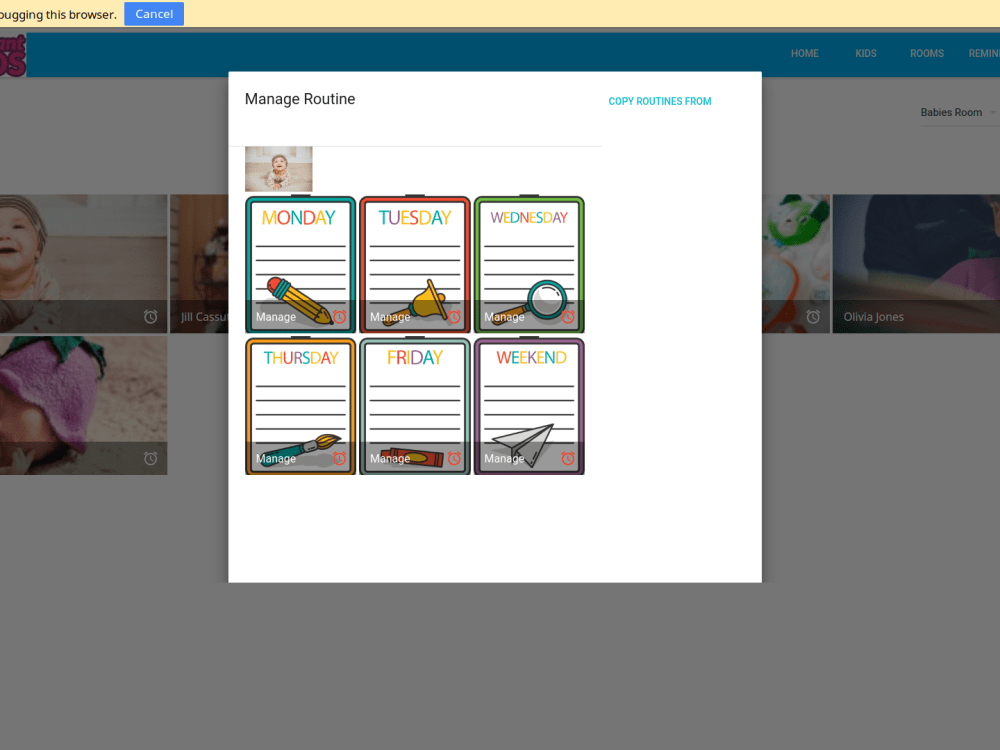Viewport: 1000px width, 750px height.
Task: Click the site logo in the header
Action: (x=13, y=56)
